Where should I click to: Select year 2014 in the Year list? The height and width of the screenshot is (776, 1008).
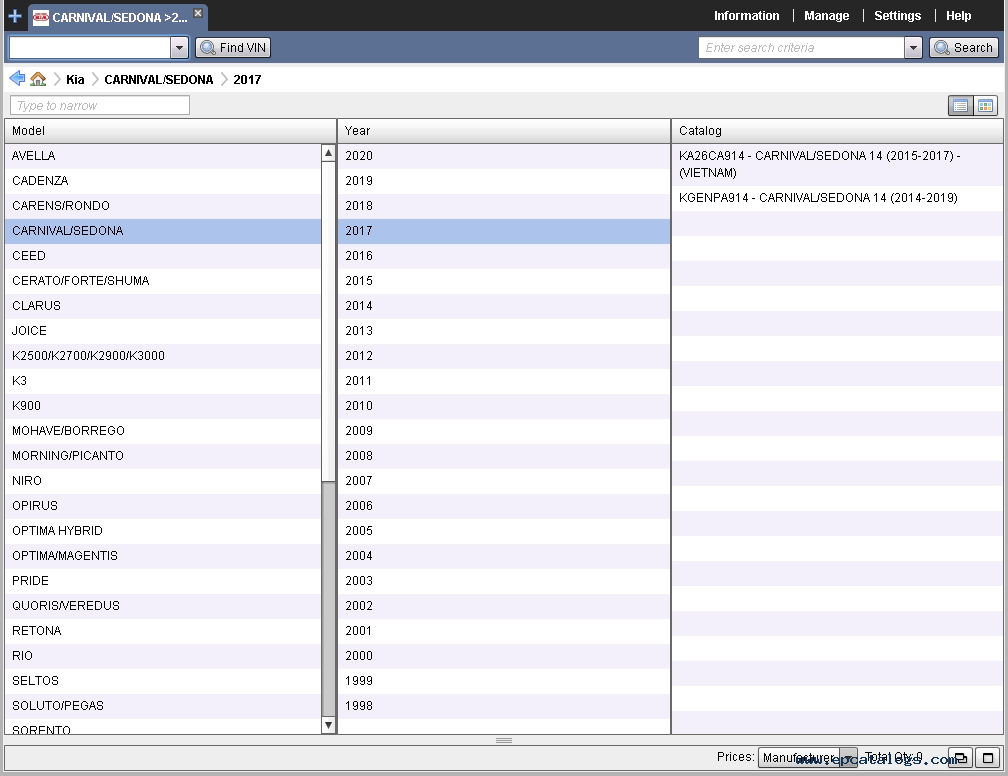[x=504, y=306]
